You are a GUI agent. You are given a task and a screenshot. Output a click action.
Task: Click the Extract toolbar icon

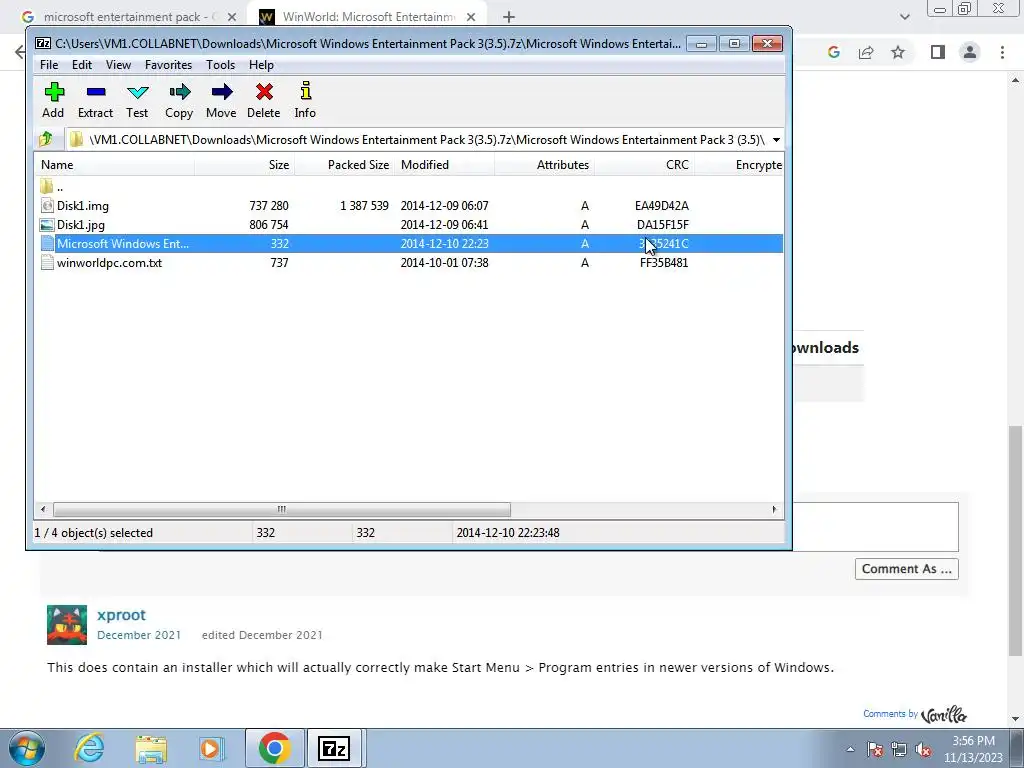(x=95, y=92)
